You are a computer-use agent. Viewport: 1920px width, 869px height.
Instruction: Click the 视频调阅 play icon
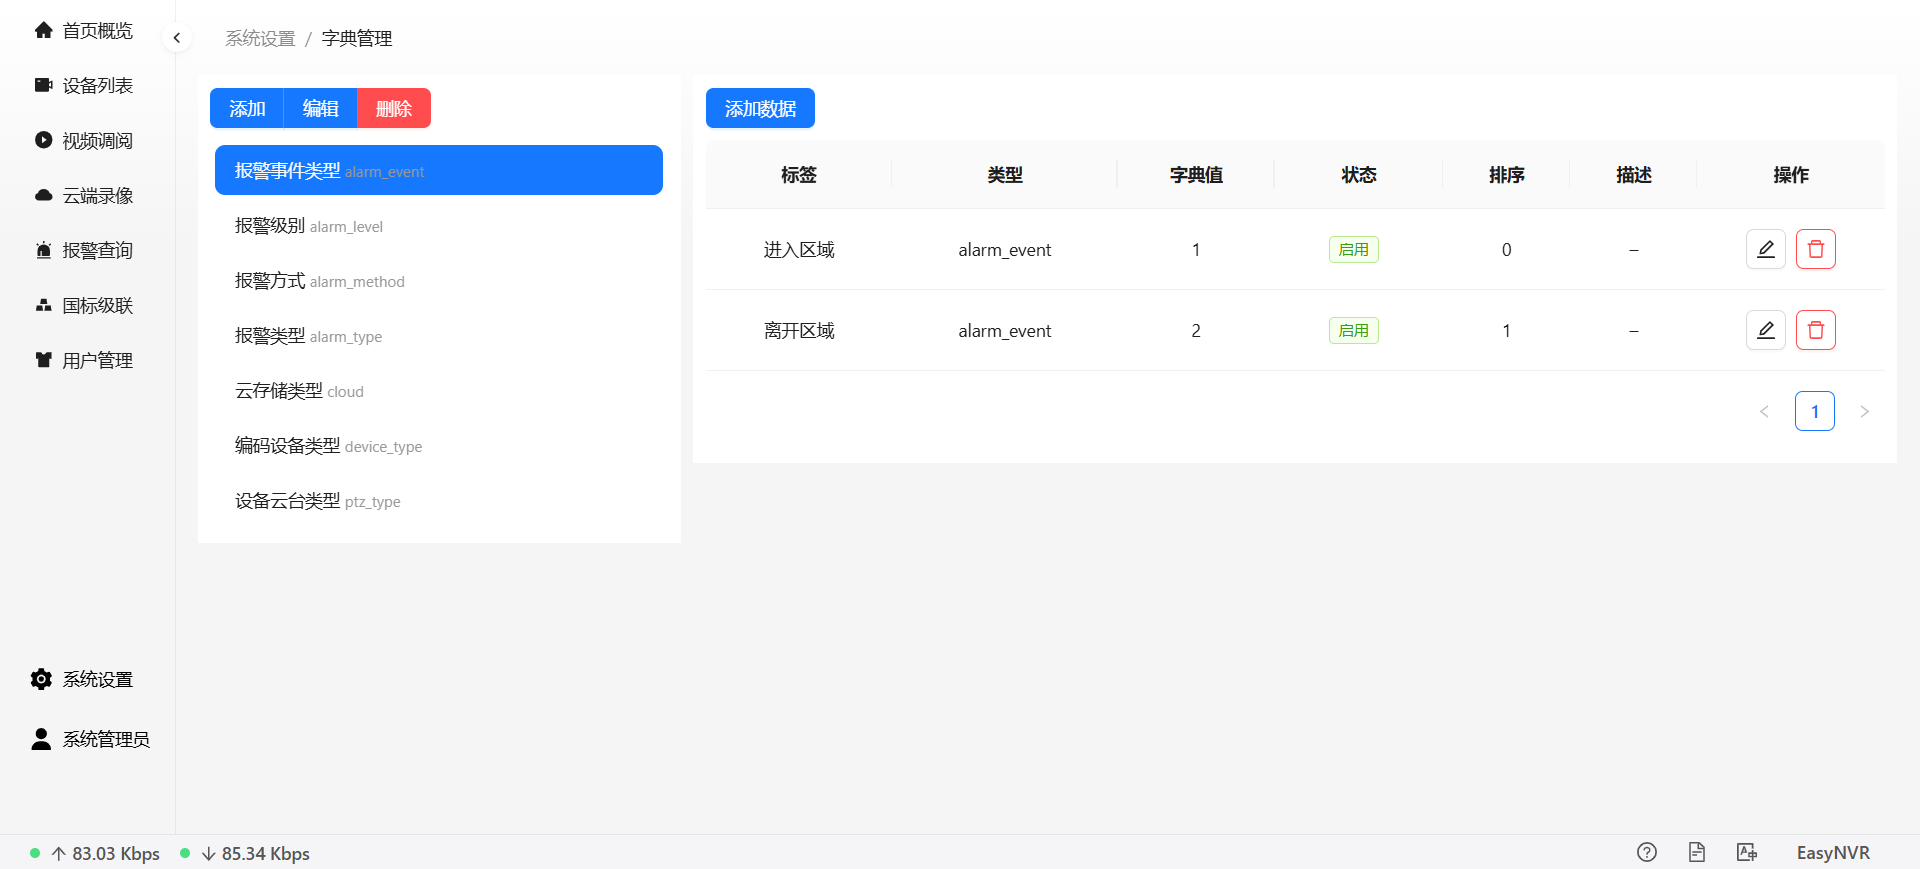43,140
